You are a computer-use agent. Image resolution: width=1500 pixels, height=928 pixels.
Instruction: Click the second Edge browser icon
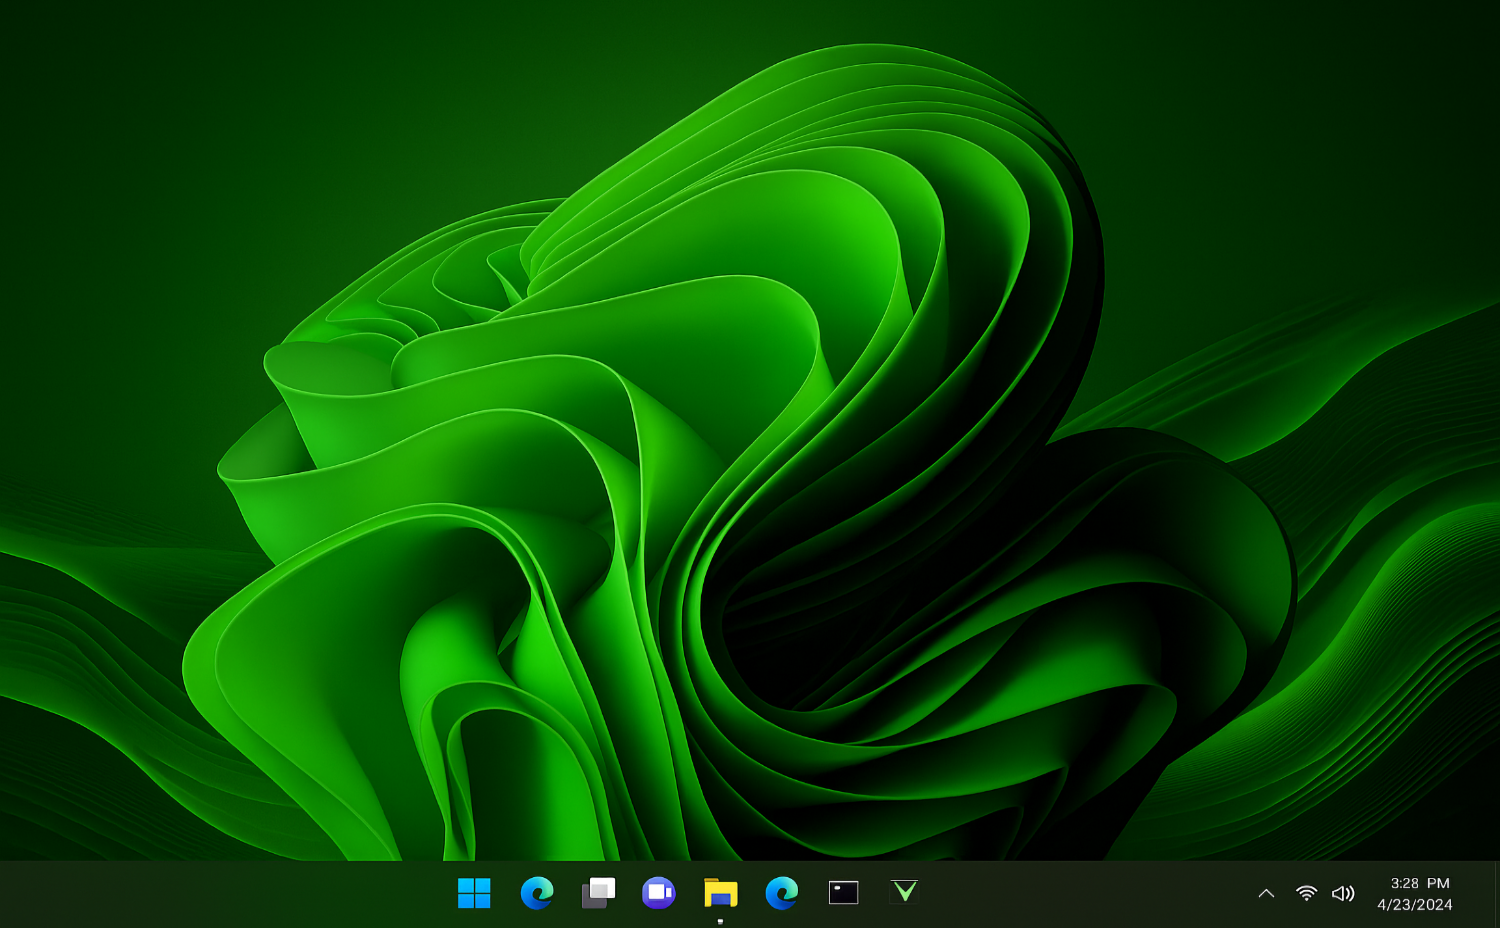coord(783,893)
